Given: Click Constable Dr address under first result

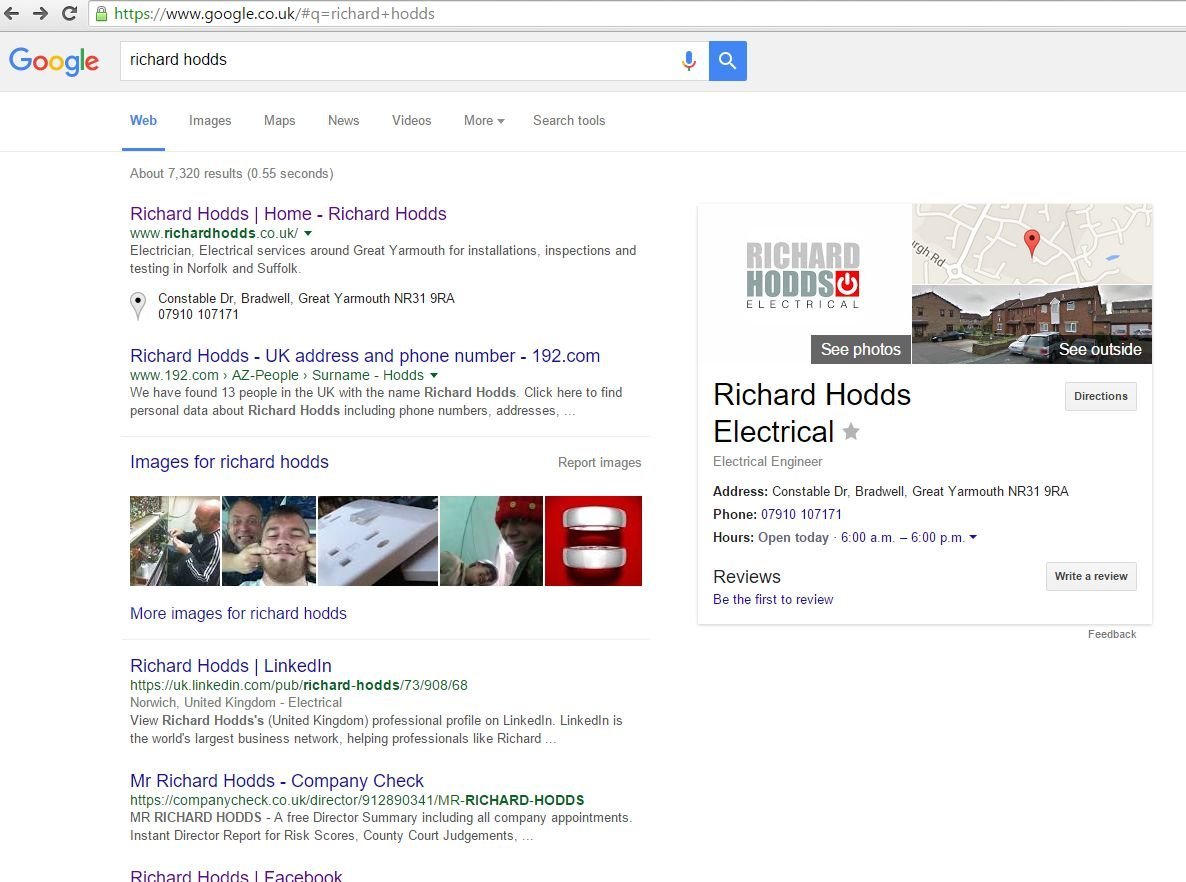Looking at the screenshot, I should tap(306, 298).
